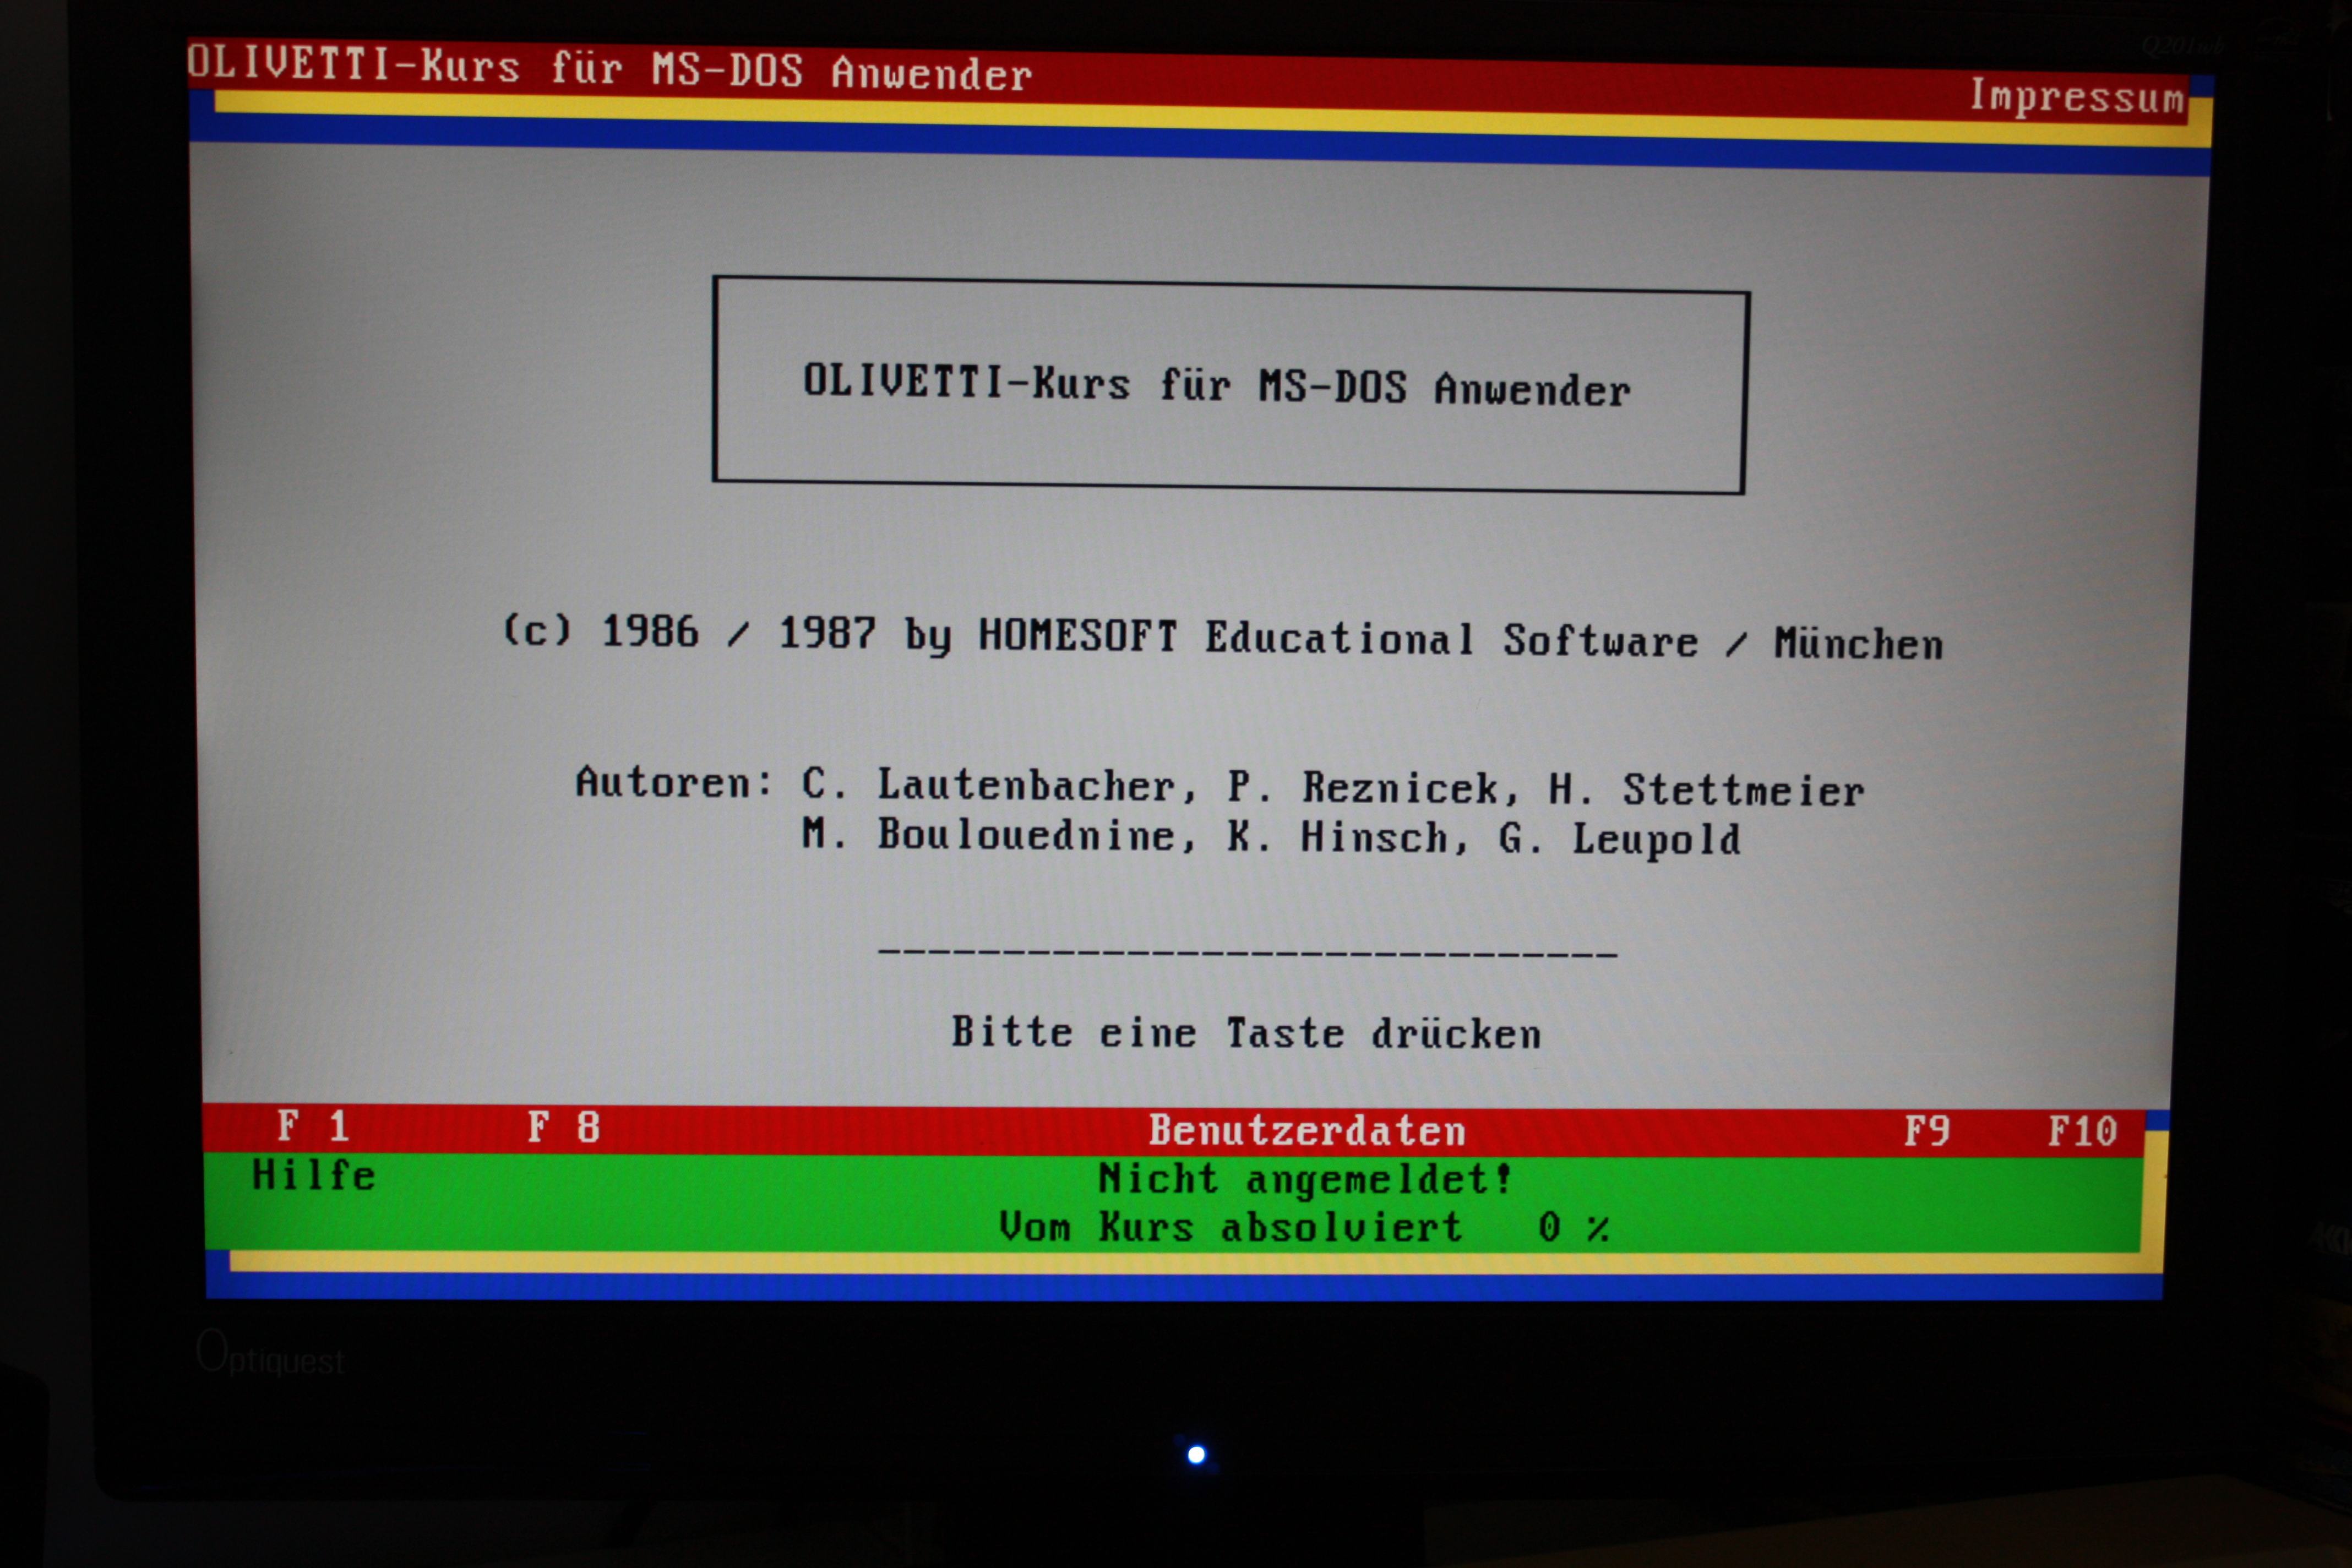Click the 'Bitte eine Taste drücken' prompt
2352x1568 pixels.
point(1246,1033)
